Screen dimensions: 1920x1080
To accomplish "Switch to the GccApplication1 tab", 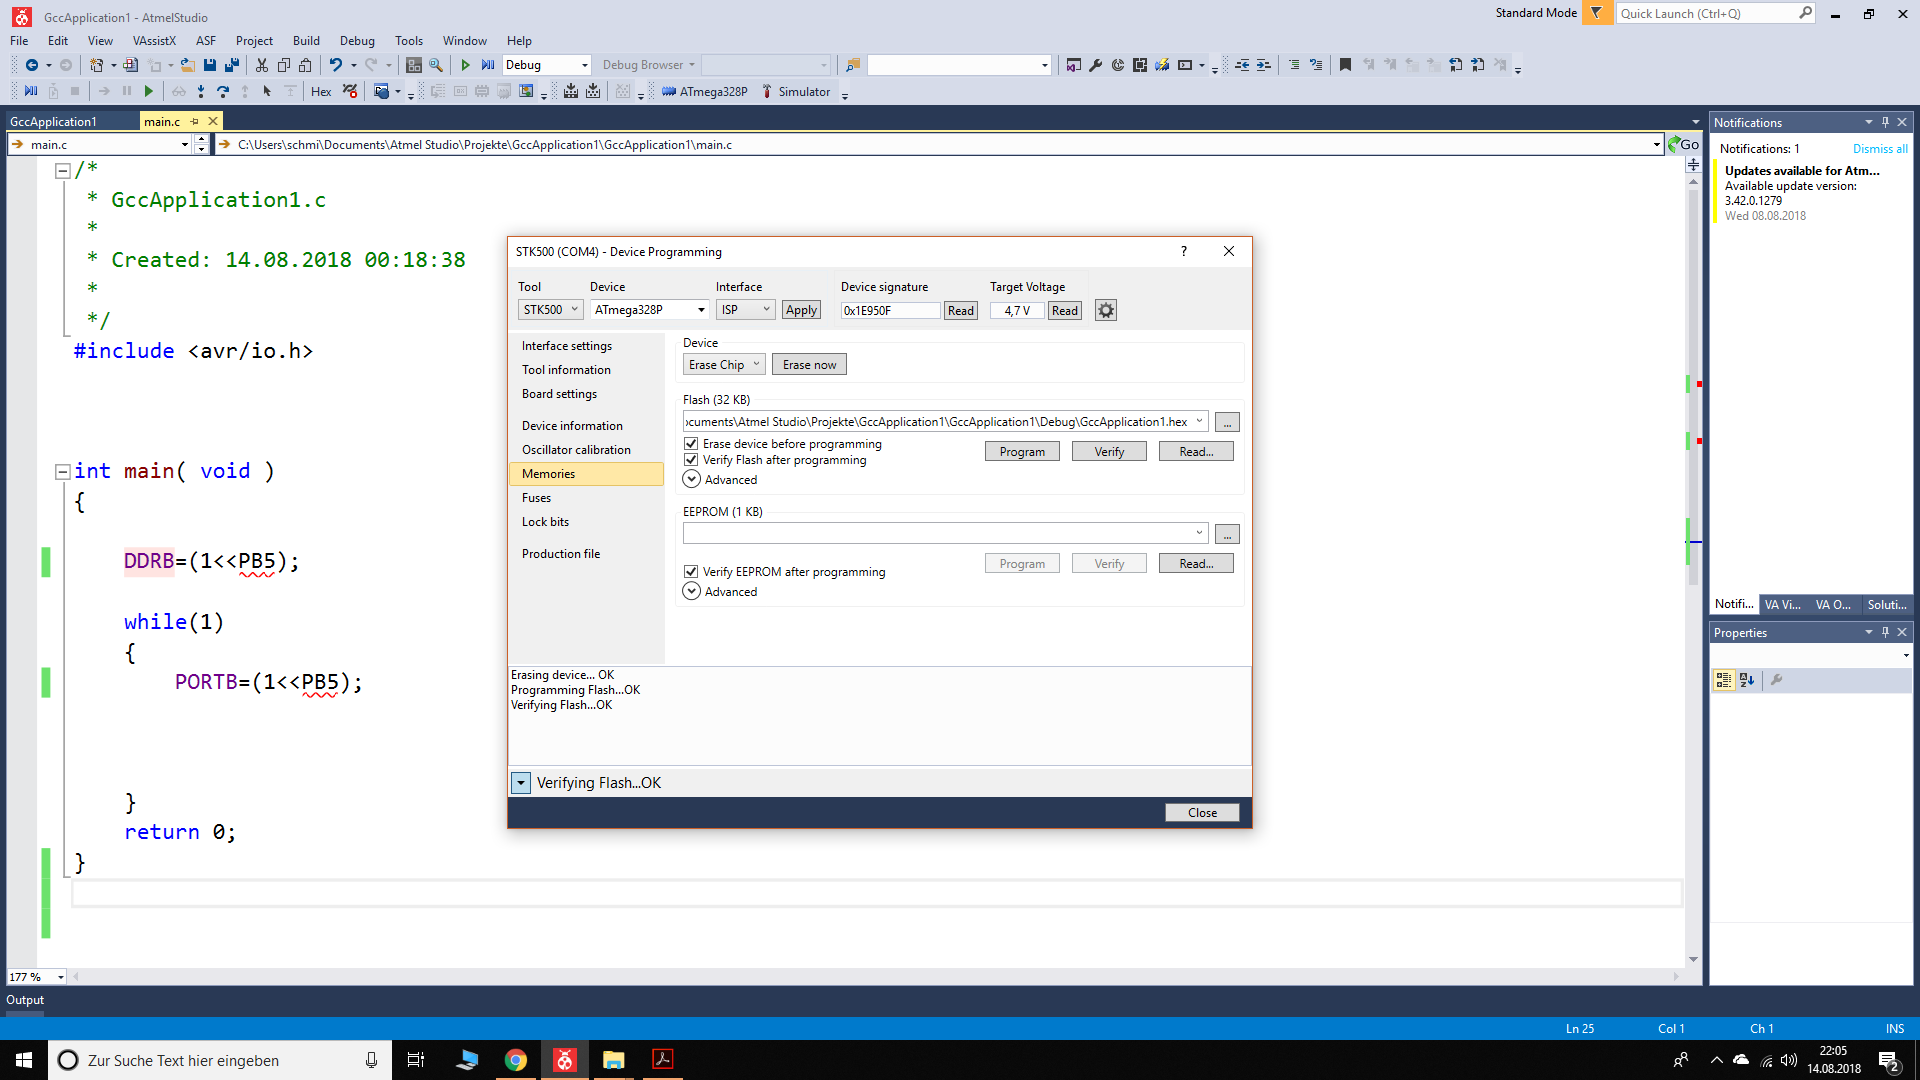I will pyautogui.click(x=54, y=122).
